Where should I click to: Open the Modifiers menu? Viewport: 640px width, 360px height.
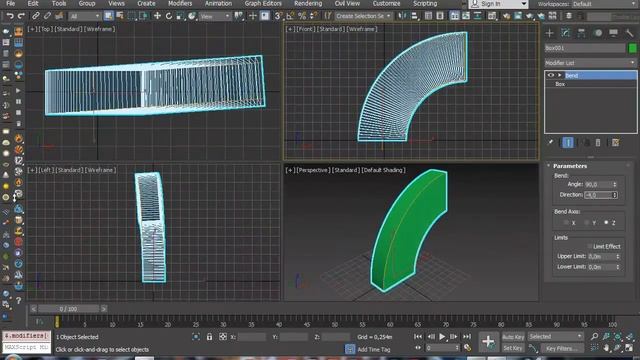180,3
